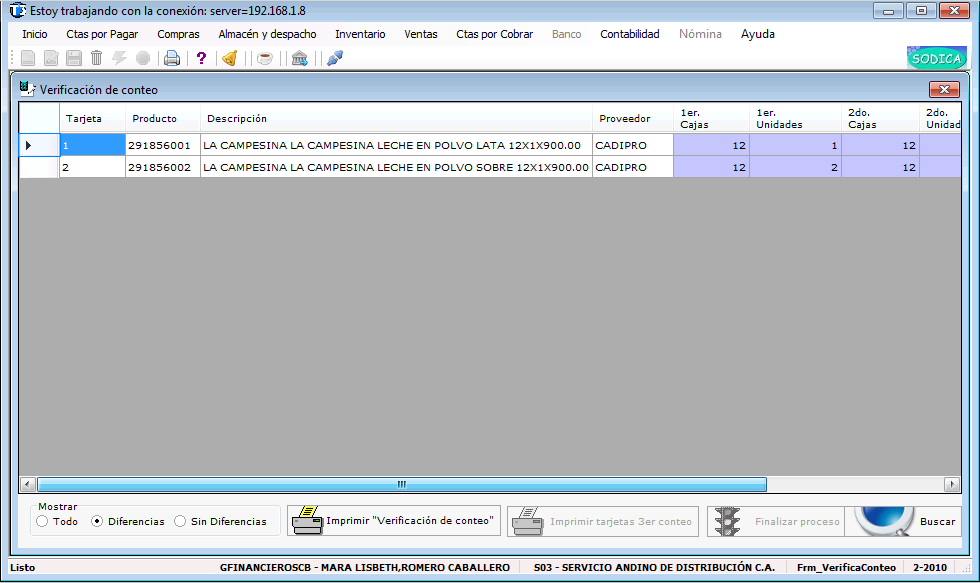Open the Ayuda menu
Viewport: 980px width, 583px height.
tap(758, 34)
